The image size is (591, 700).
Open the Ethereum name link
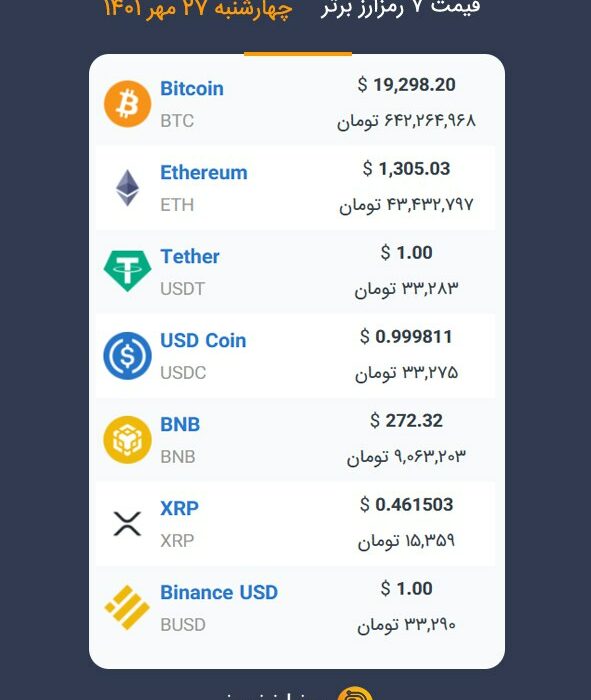coord(204,172)
